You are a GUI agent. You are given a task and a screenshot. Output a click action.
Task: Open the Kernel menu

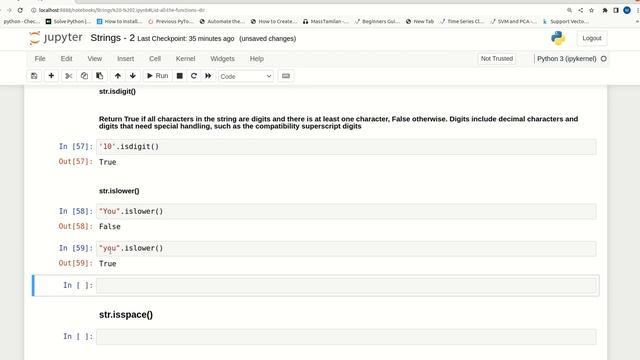coord(185,59)
